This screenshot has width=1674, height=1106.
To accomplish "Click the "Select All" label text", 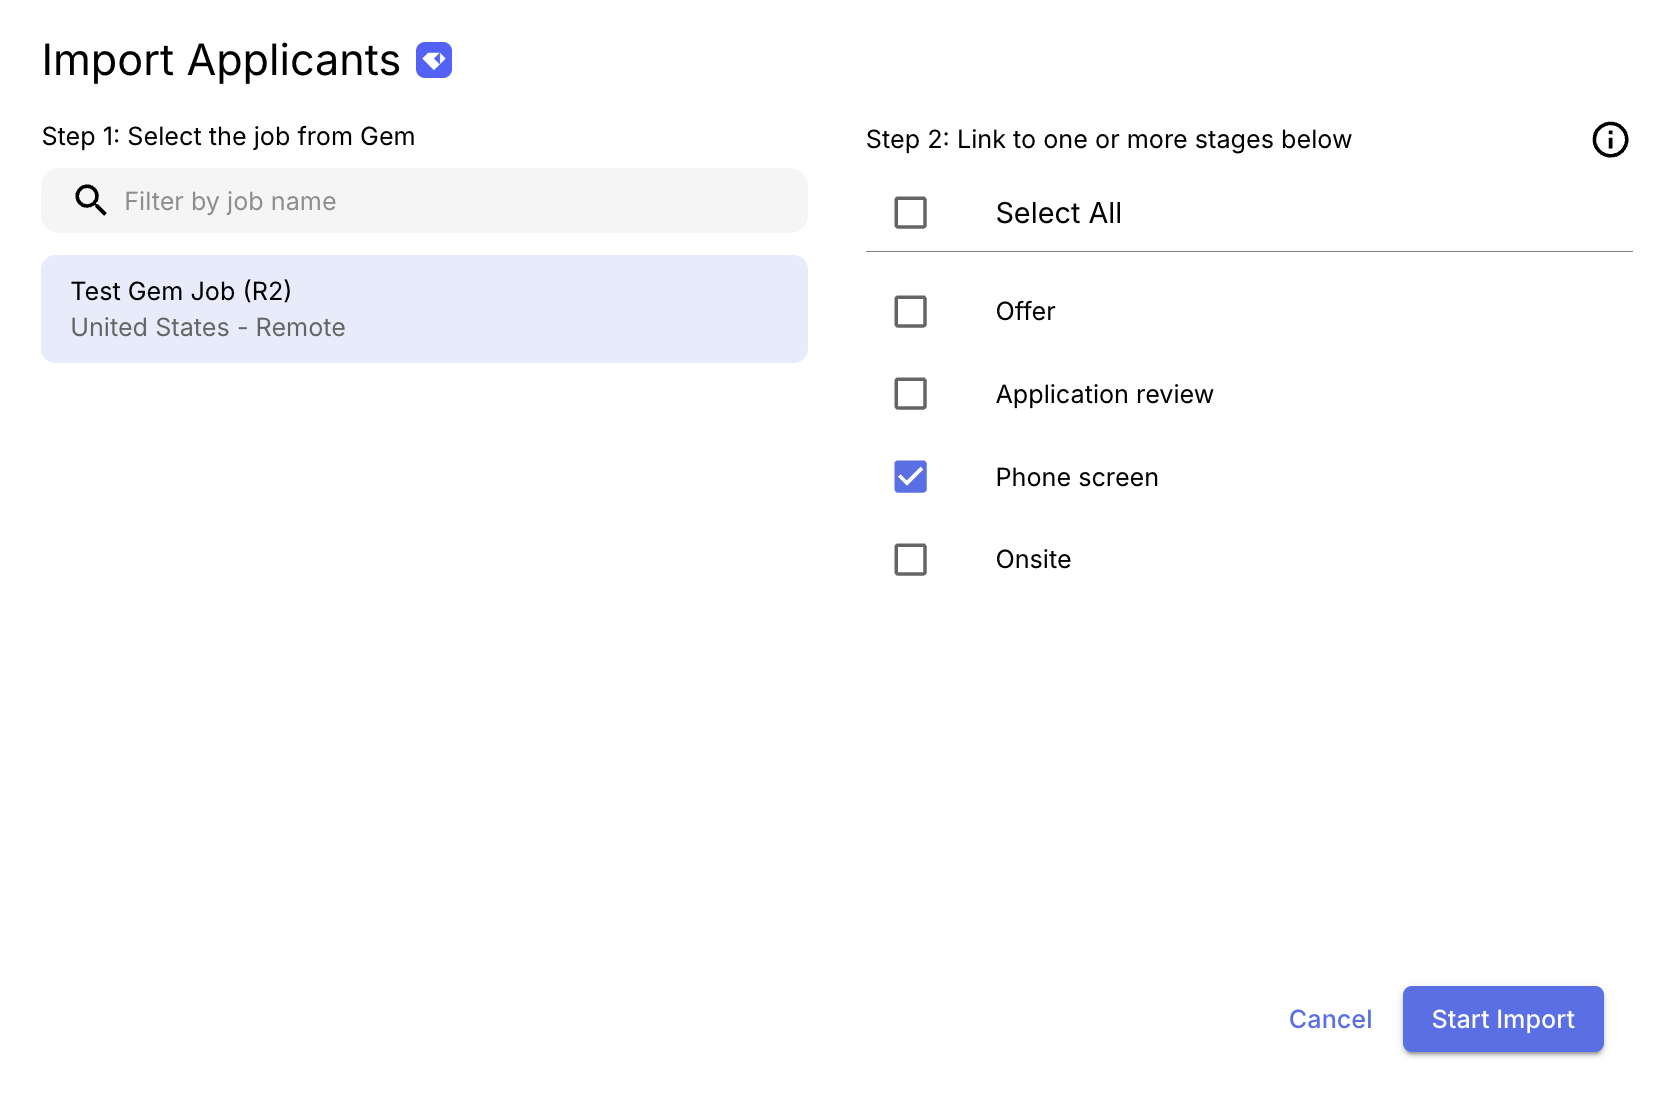I will coord(1058,213).
